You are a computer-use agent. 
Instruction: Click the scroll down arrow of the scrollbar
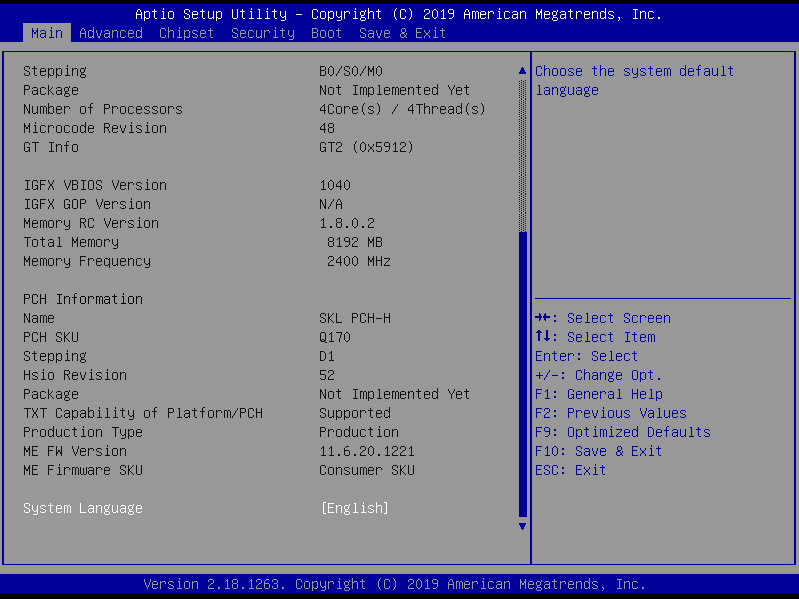521,526
